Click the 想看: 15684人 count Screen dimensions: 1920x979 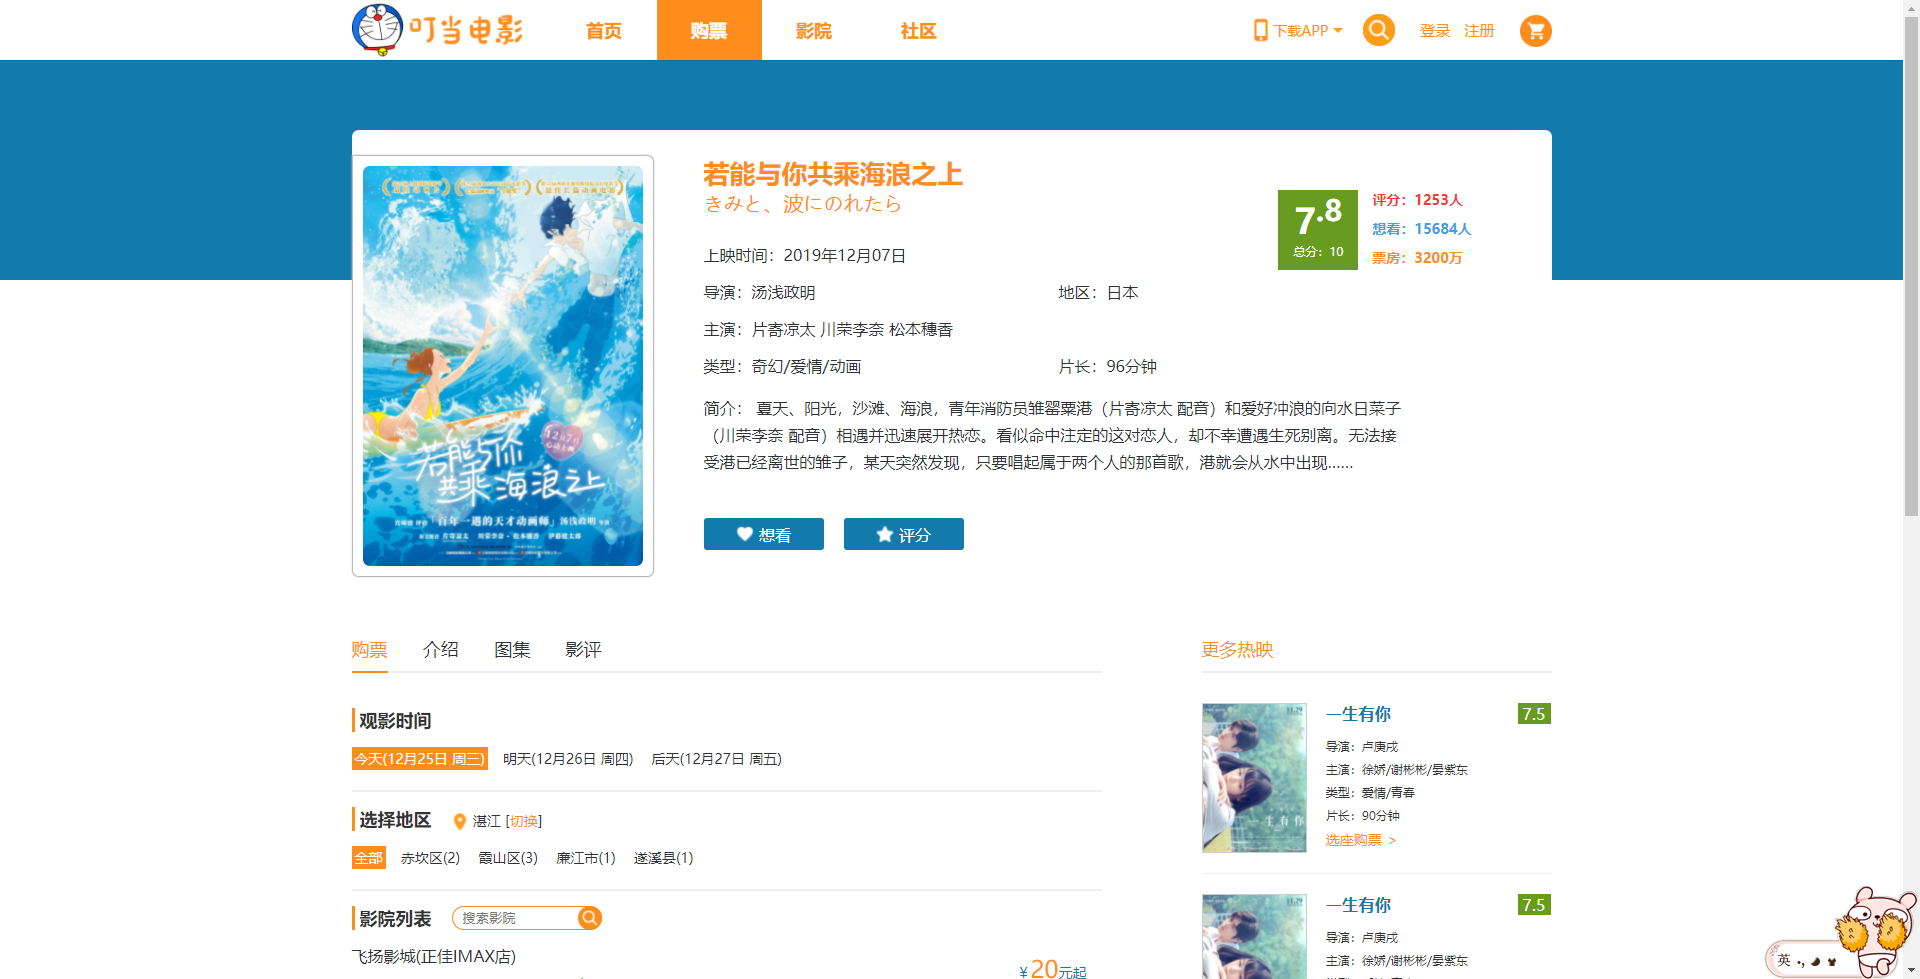[1421, 229]
